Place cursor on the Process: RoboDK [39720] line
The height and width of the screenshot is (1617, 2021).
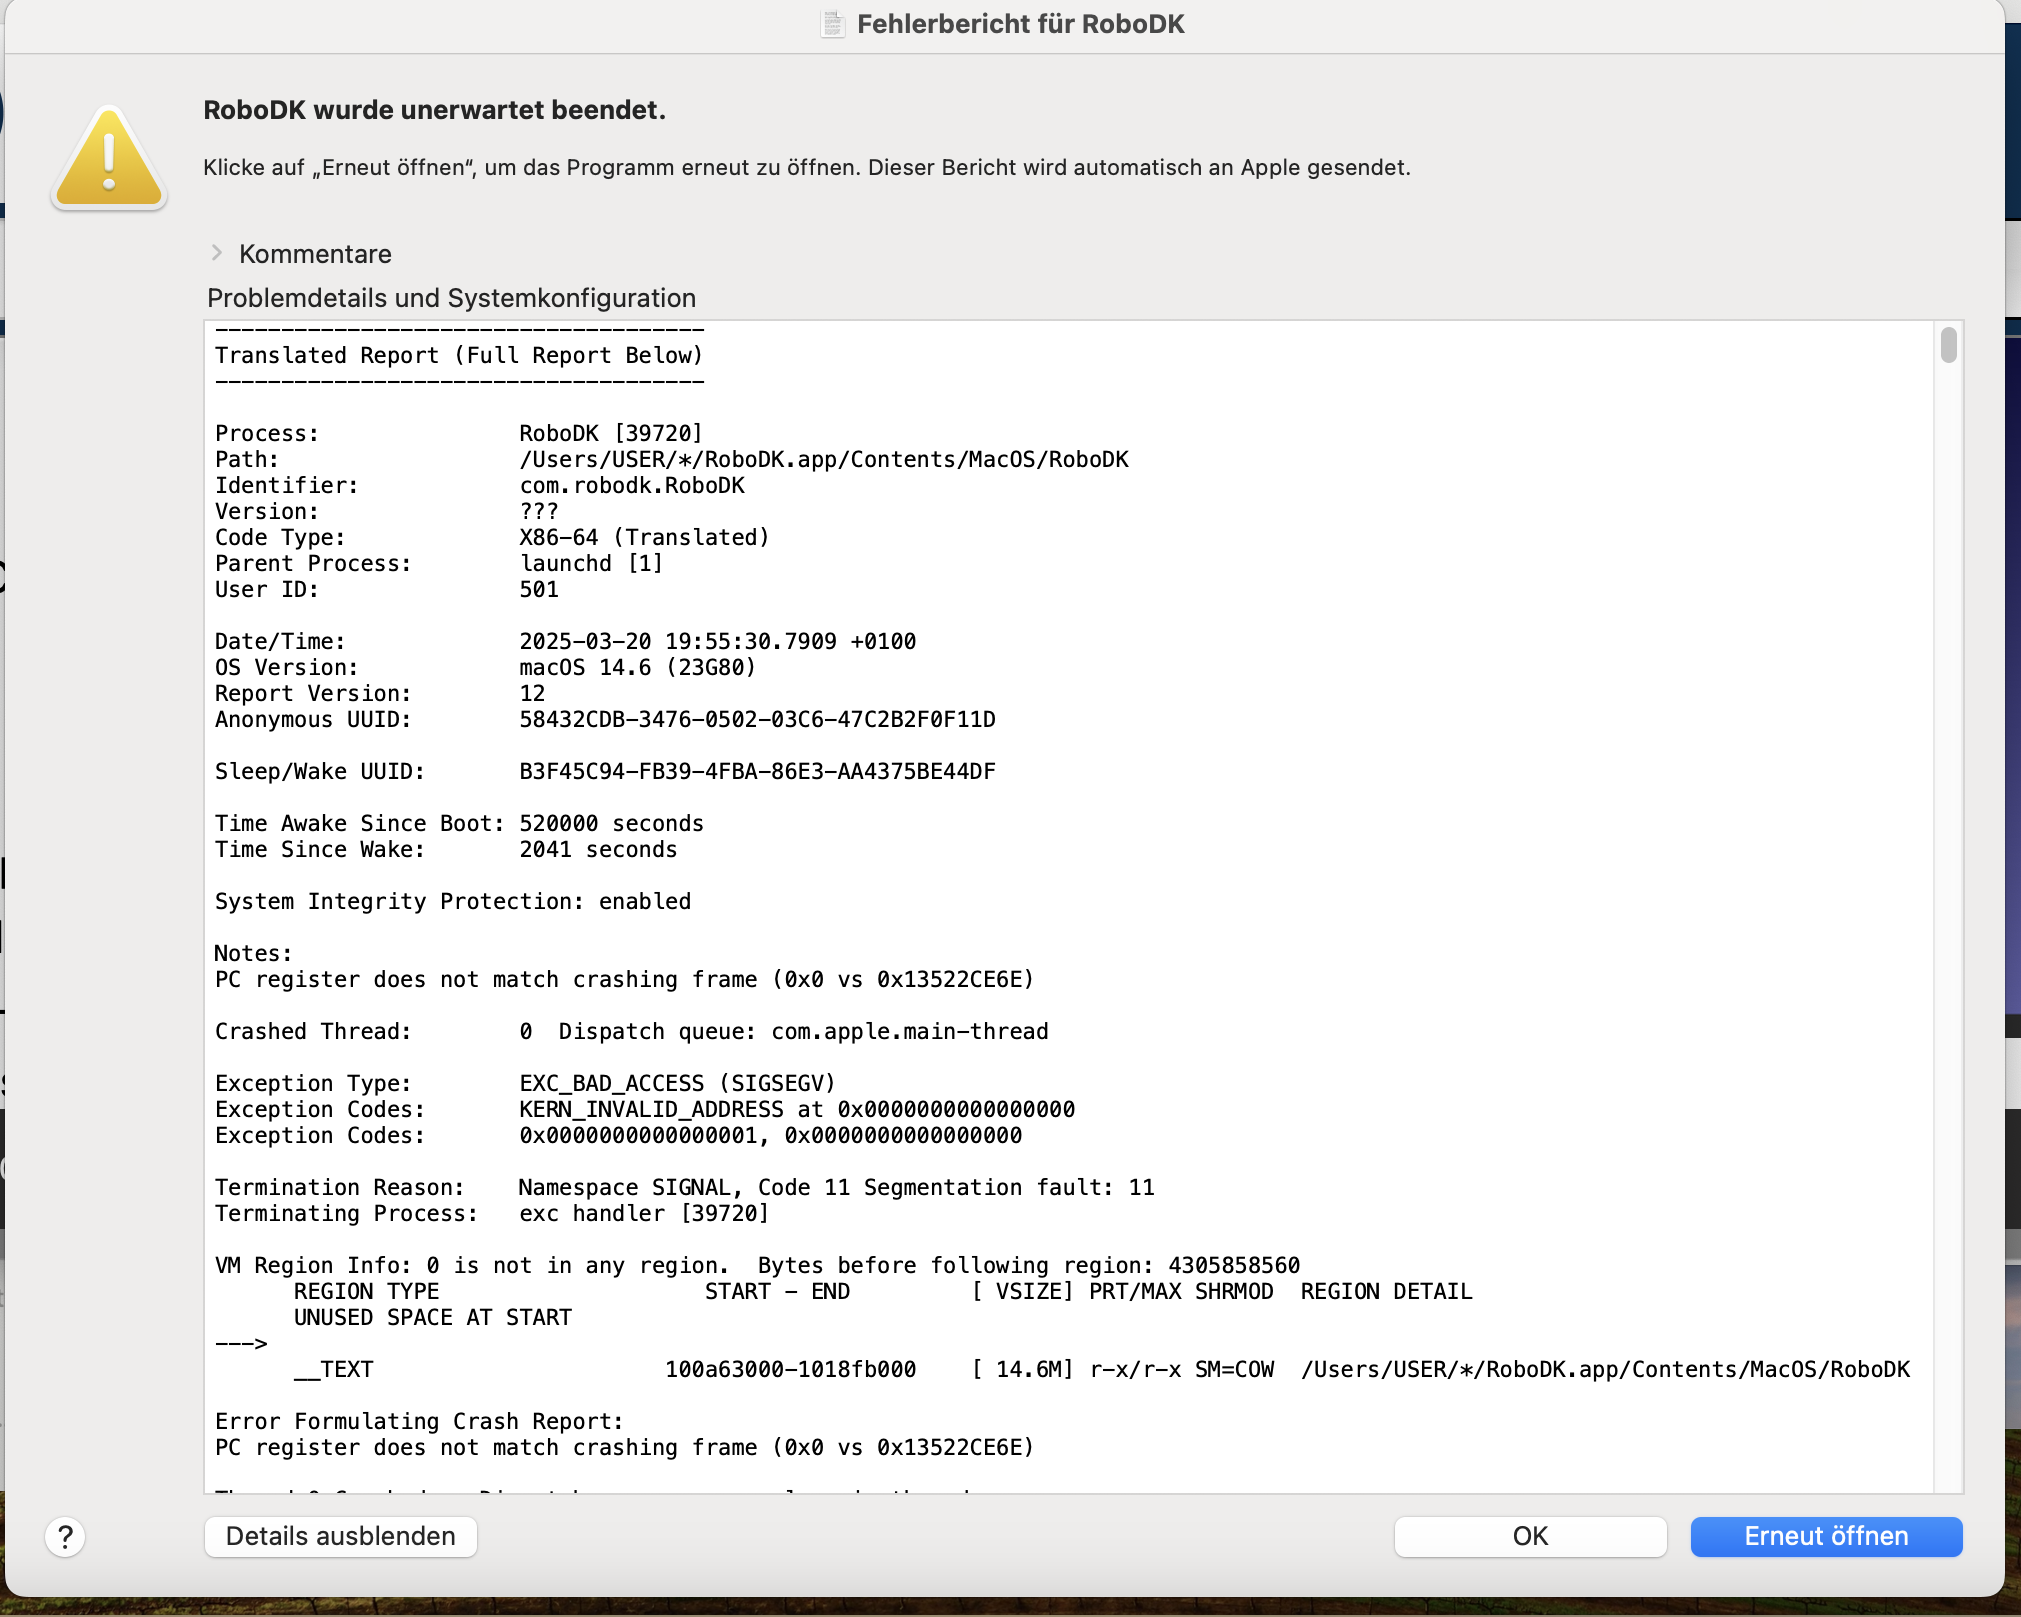[x=610, y=433]
